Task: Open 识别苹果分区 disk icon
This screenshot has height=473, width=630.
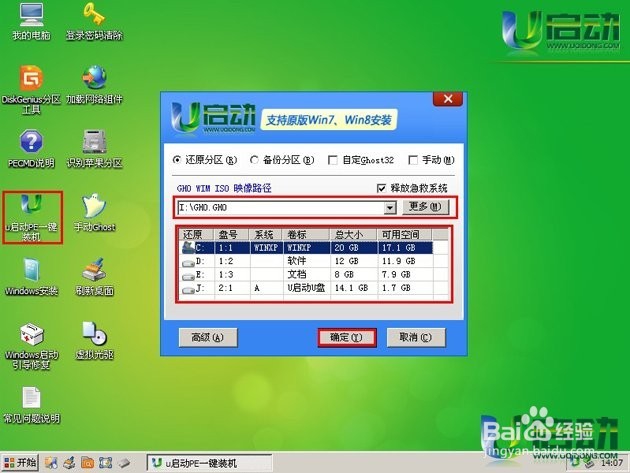Action: (94, 148)
